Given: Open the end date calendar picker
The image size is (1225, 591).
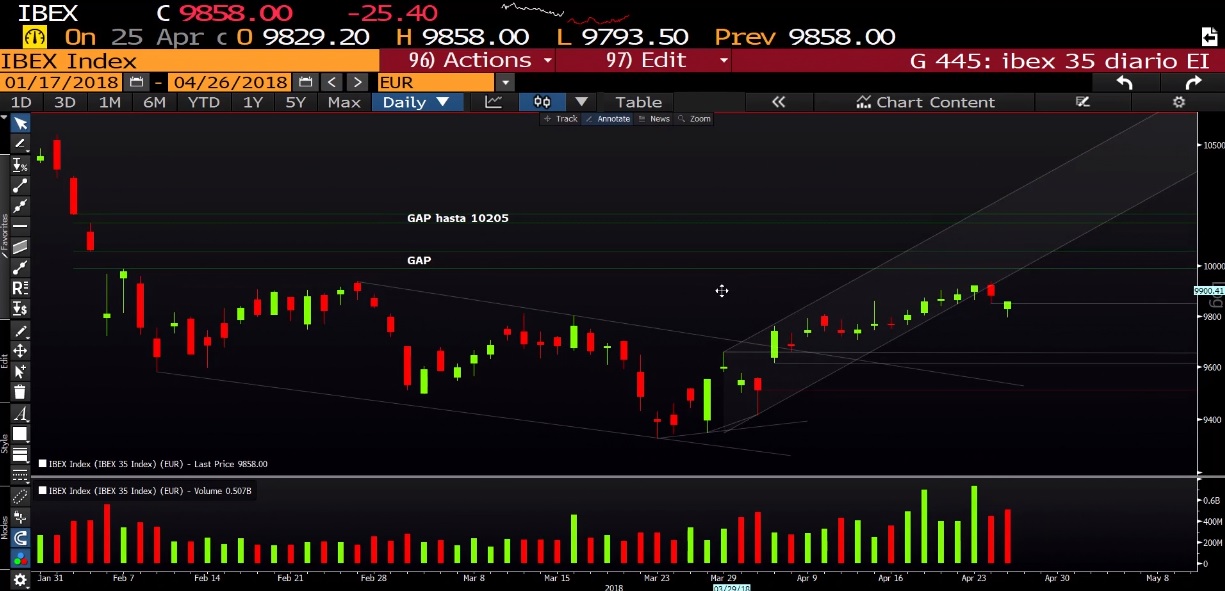Looking at the screenshot, I should (307, 82).
